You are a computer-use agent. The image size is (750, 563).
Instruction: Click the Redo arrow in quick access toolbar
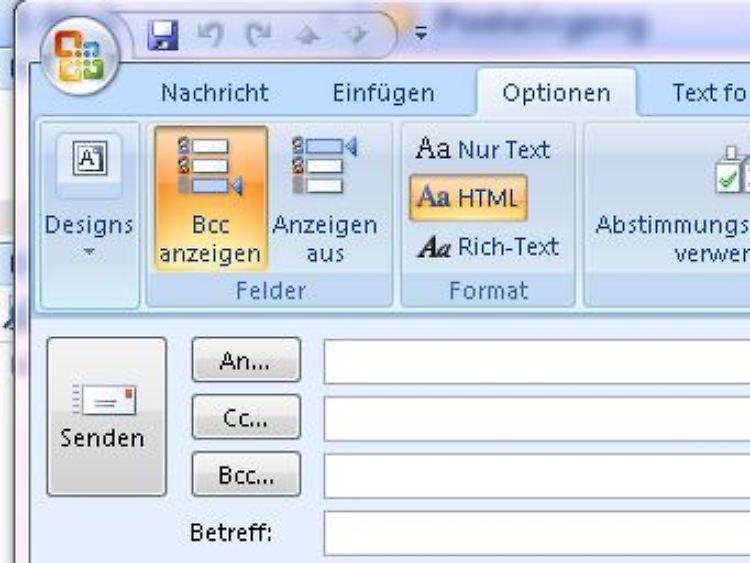click(x=259, y=36)
